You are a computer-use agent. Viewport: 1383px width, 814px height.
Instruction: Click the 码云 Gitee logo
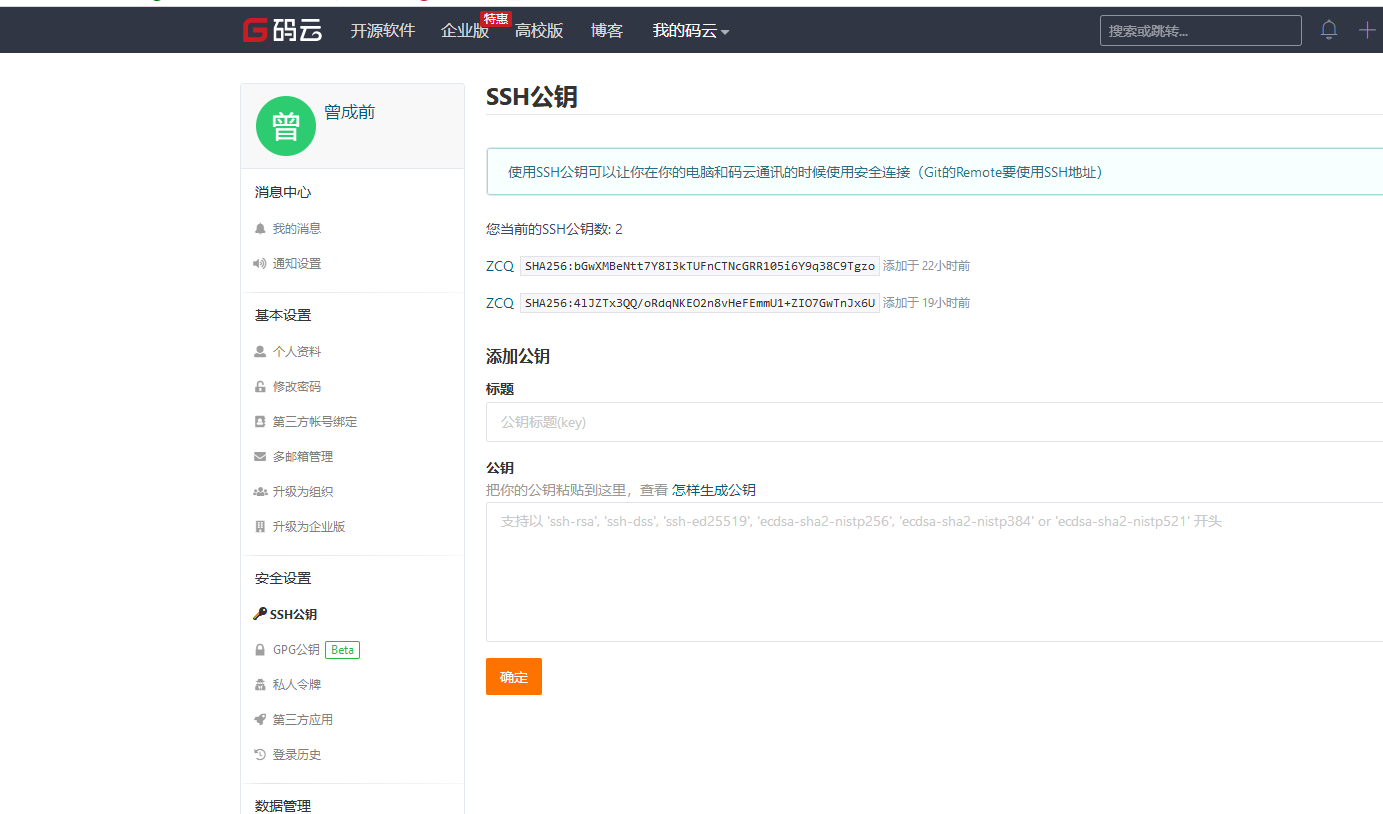pos(282,30)
